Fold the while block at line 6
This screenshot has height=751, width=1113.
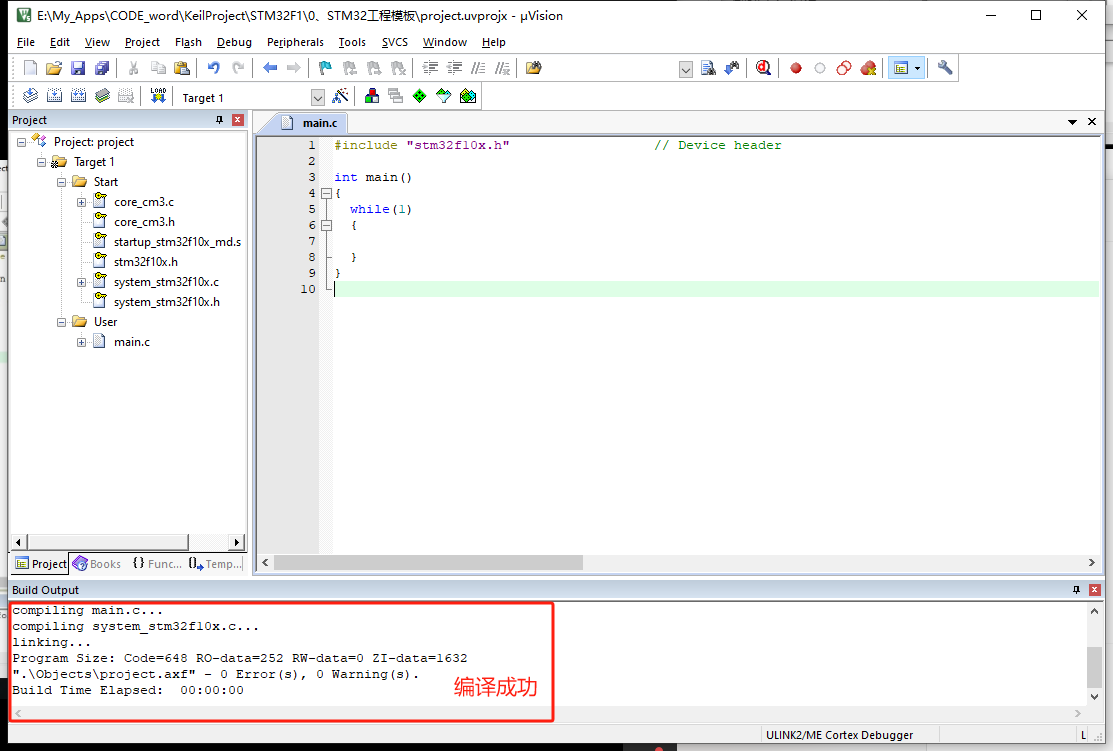coord(327,225)
